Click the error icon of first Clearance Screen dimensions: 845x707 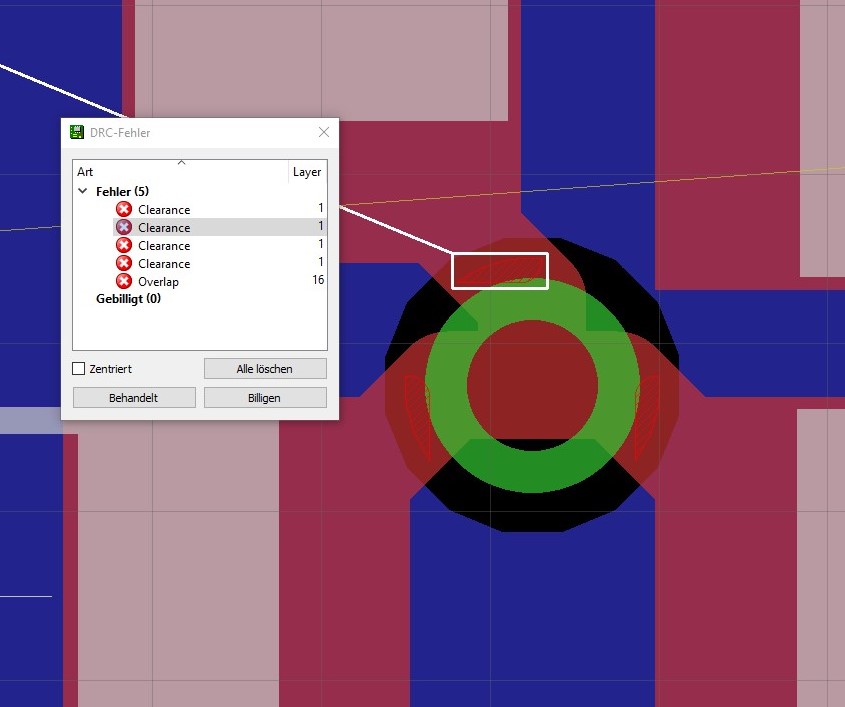click(x=124, y=209)
